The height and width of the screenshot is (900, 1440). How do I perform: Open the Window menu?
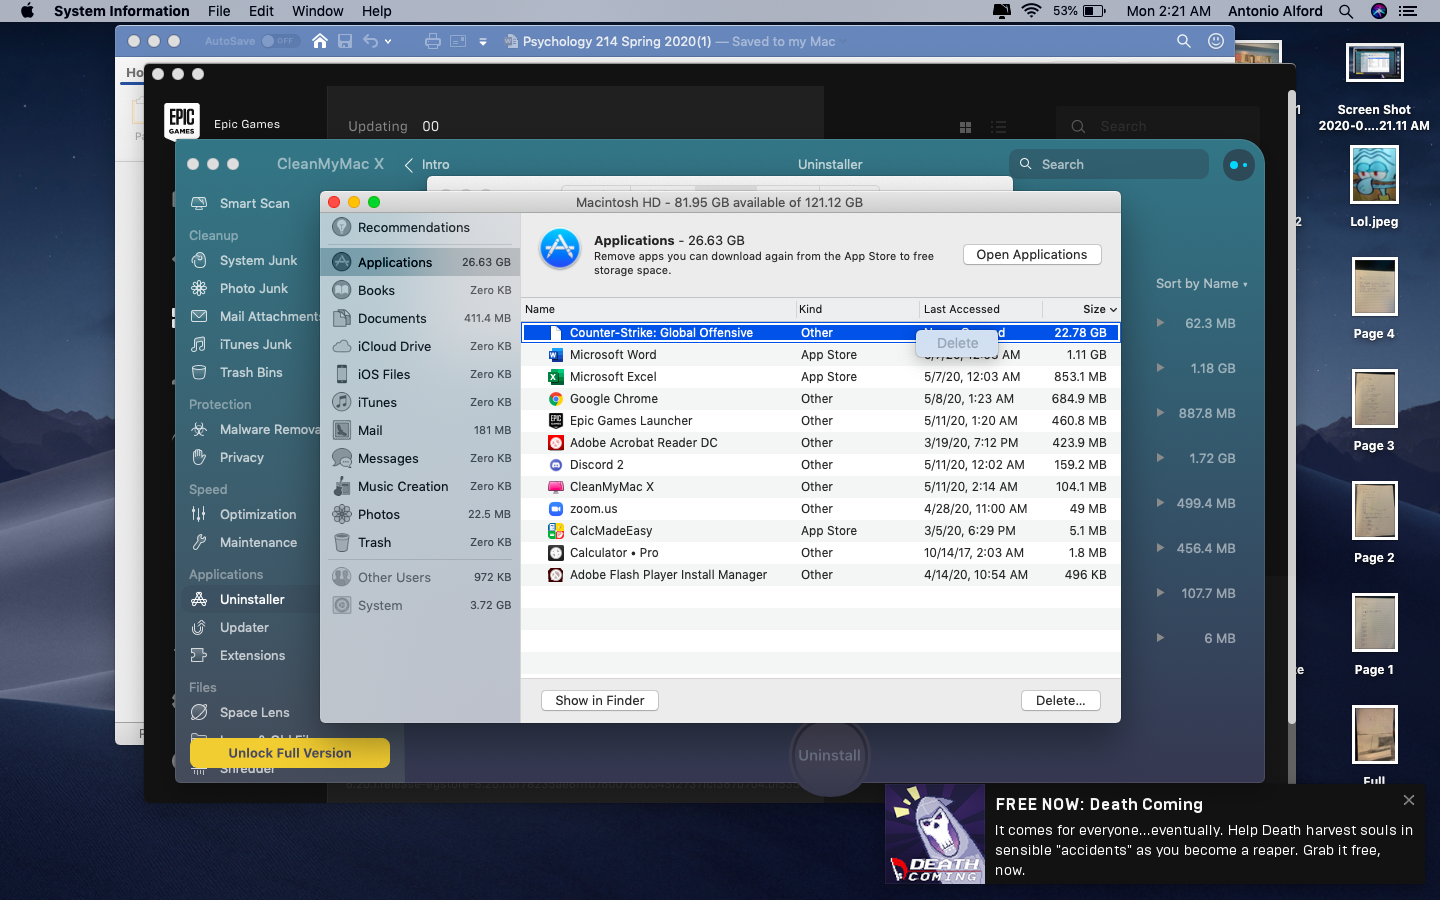(318, 11)
